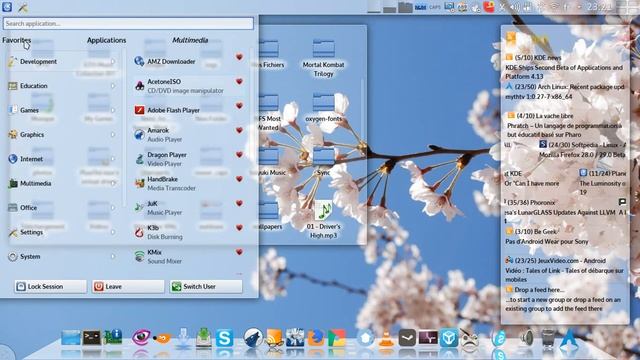Click the speaker icon in the dock
Image resolution: width=640 pixels, height=360 pixels.
[527, 338]
